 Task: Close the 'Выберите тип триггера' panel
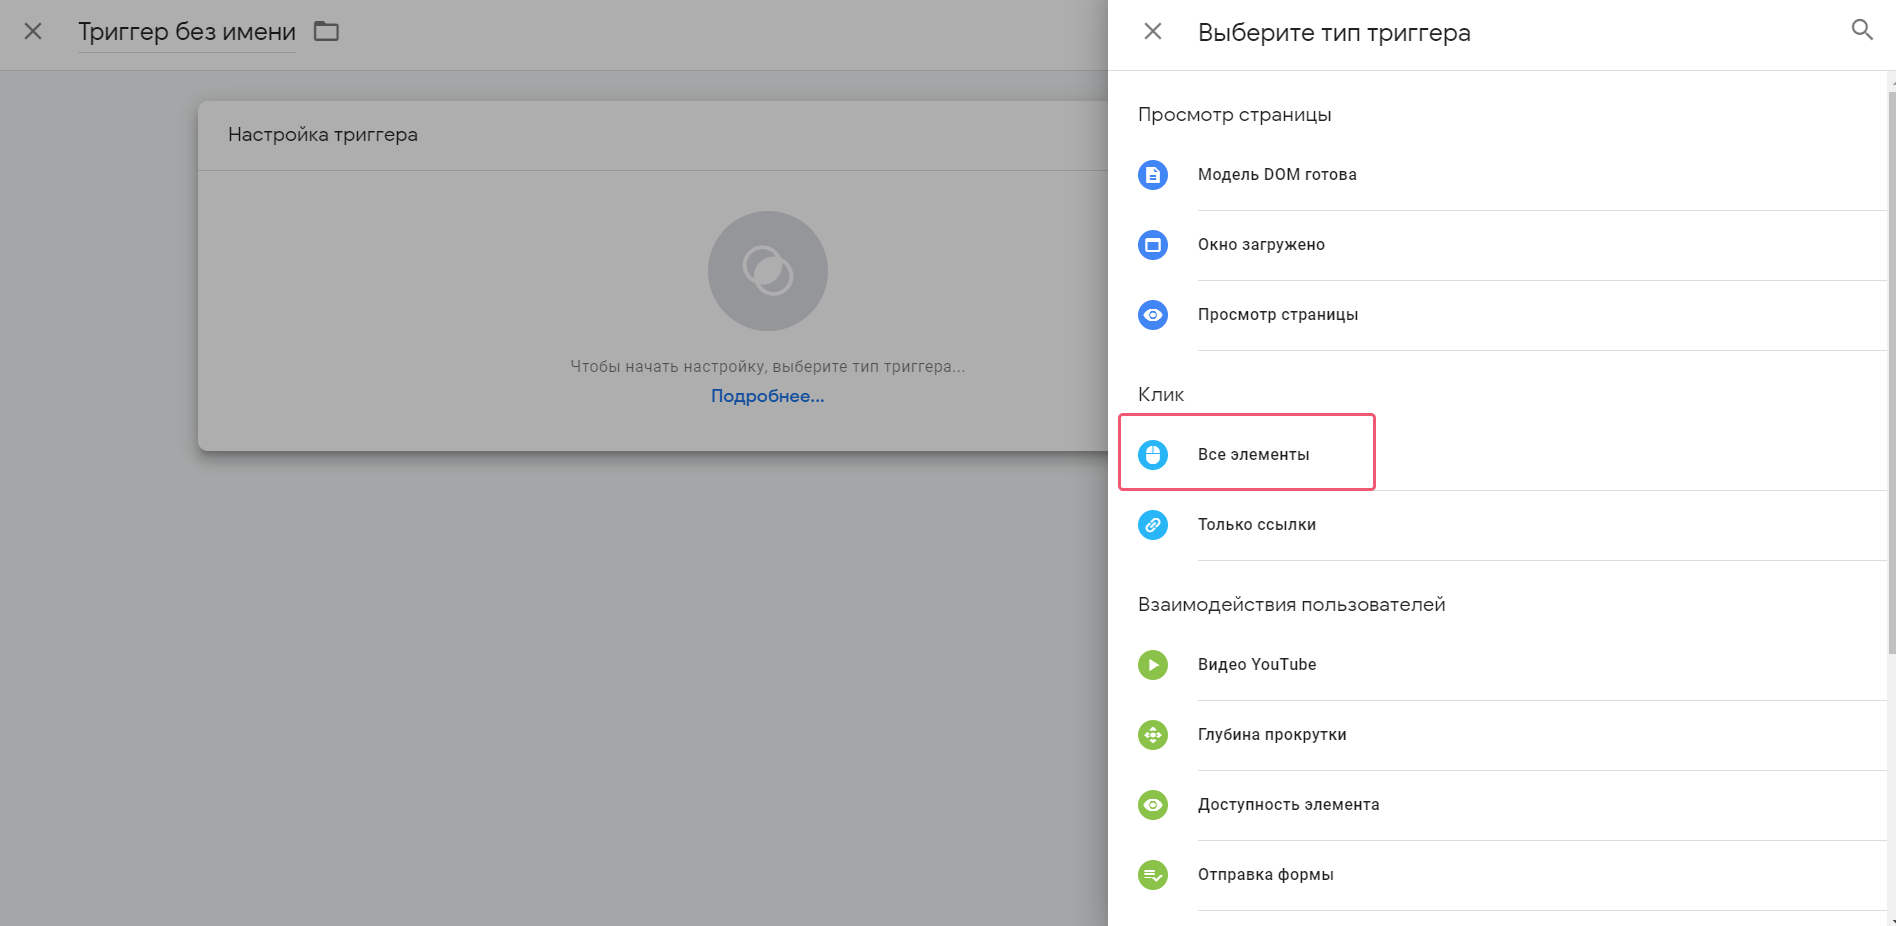point(1153,32)
